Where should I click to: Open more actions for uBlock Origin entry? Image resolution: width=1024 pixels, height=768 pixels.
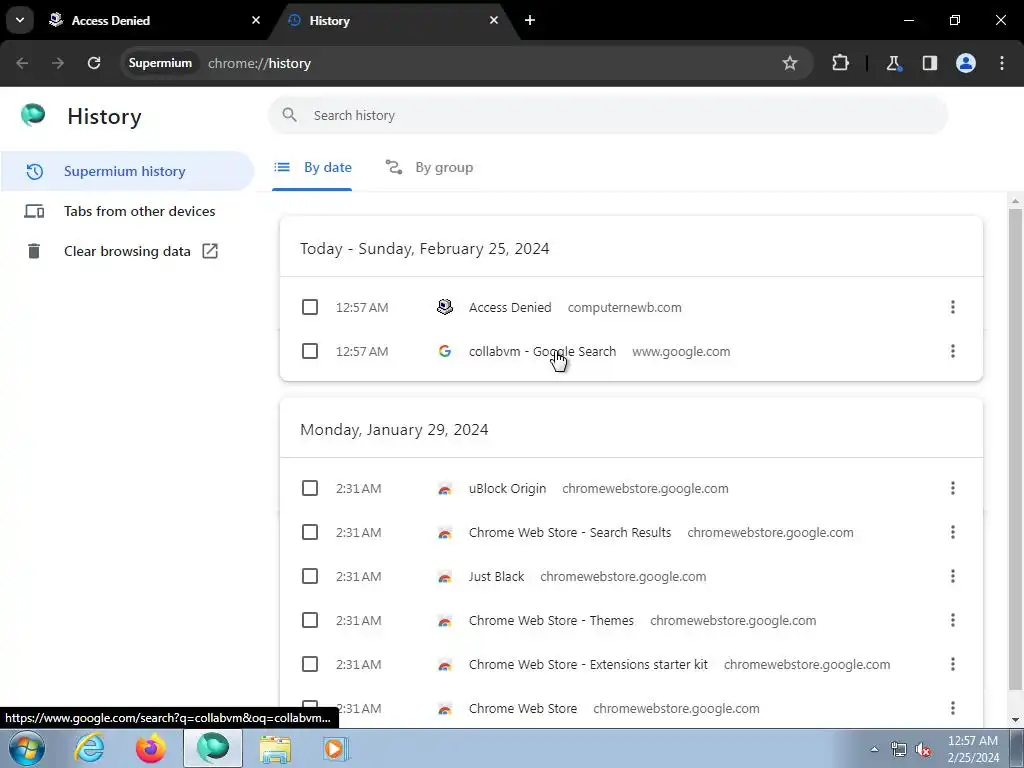[952, 488]
